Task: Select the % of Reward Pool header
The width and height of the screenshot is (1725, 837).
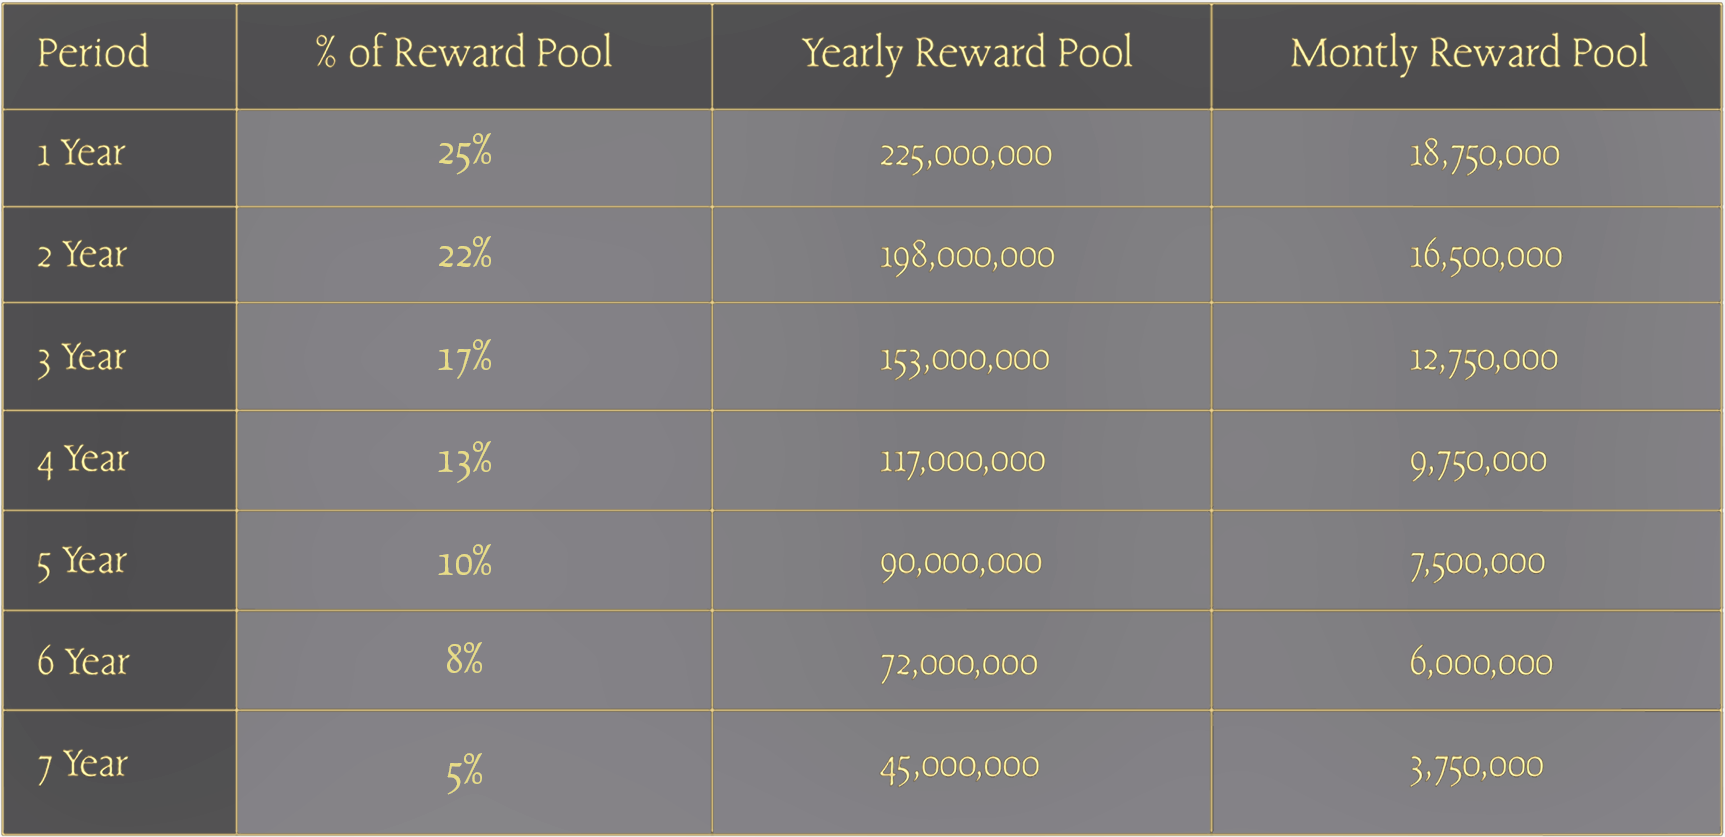Action: coord(464,52)
